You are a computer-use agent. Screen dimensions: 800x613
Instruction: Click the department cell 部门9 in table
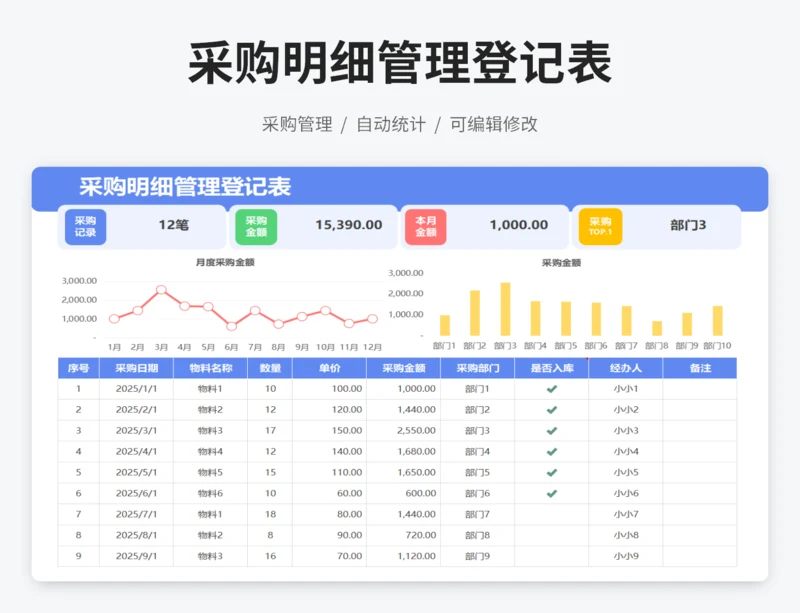point(478,556)
